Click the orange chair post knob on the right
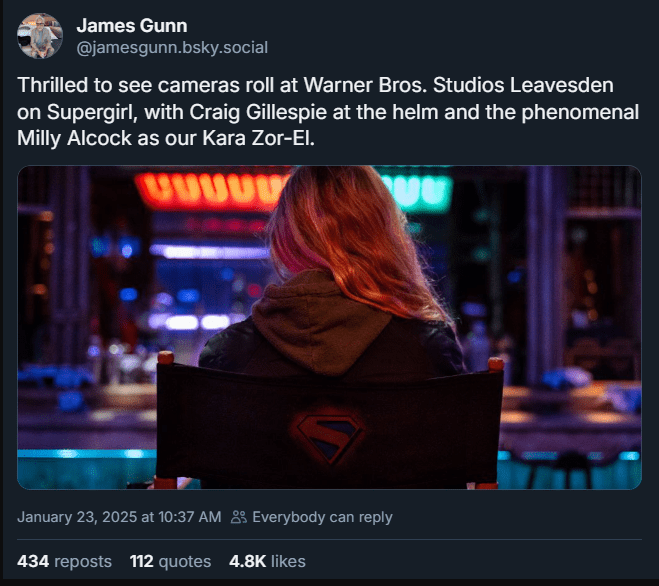 495,364
